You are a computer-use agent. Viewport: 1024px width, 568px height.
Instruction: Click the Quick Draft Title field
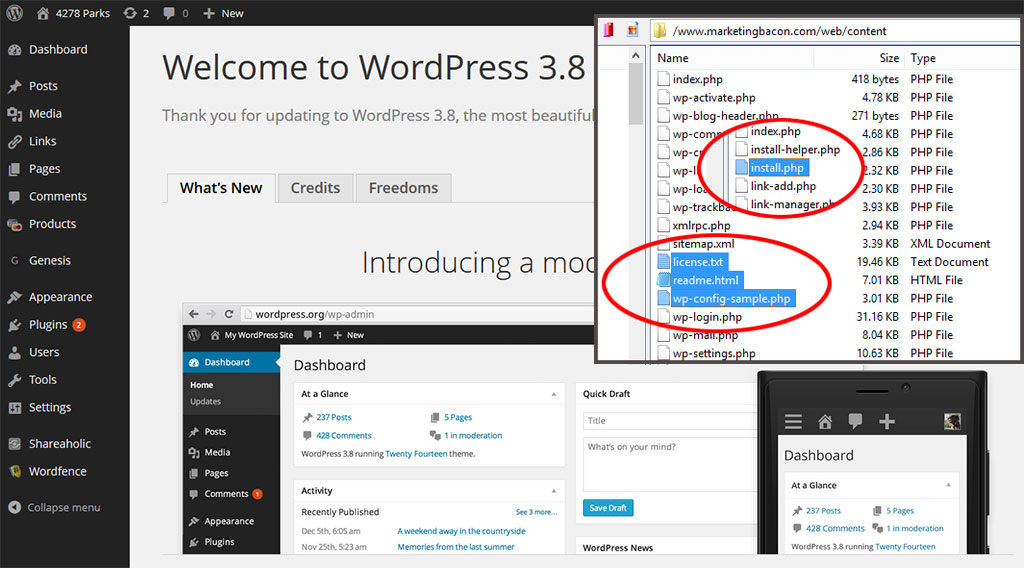pyautogui.click(x=669, y=420)
